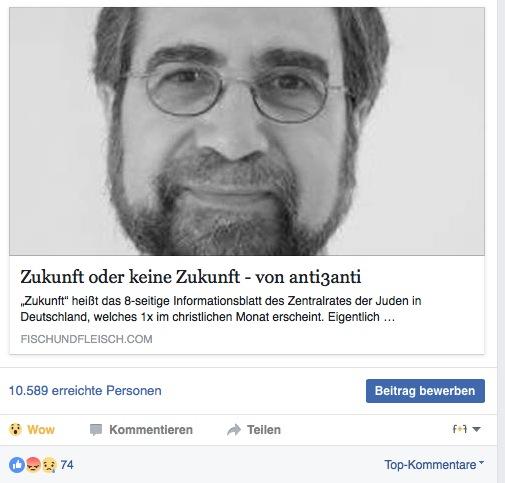Click the Teilen share arrow icon
Screen dimensions: 505x483
[x=234, y=430]
